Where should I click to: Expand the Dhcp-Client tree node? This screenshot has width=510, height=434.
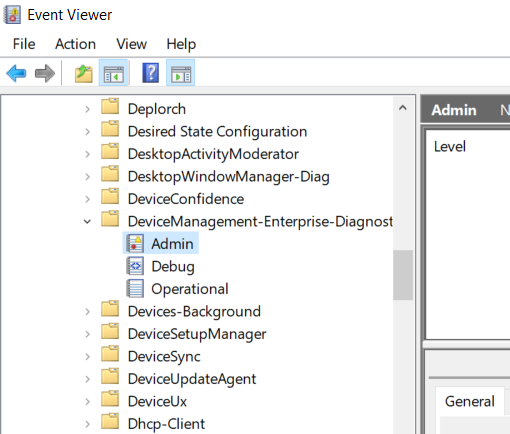pos(87,424)
